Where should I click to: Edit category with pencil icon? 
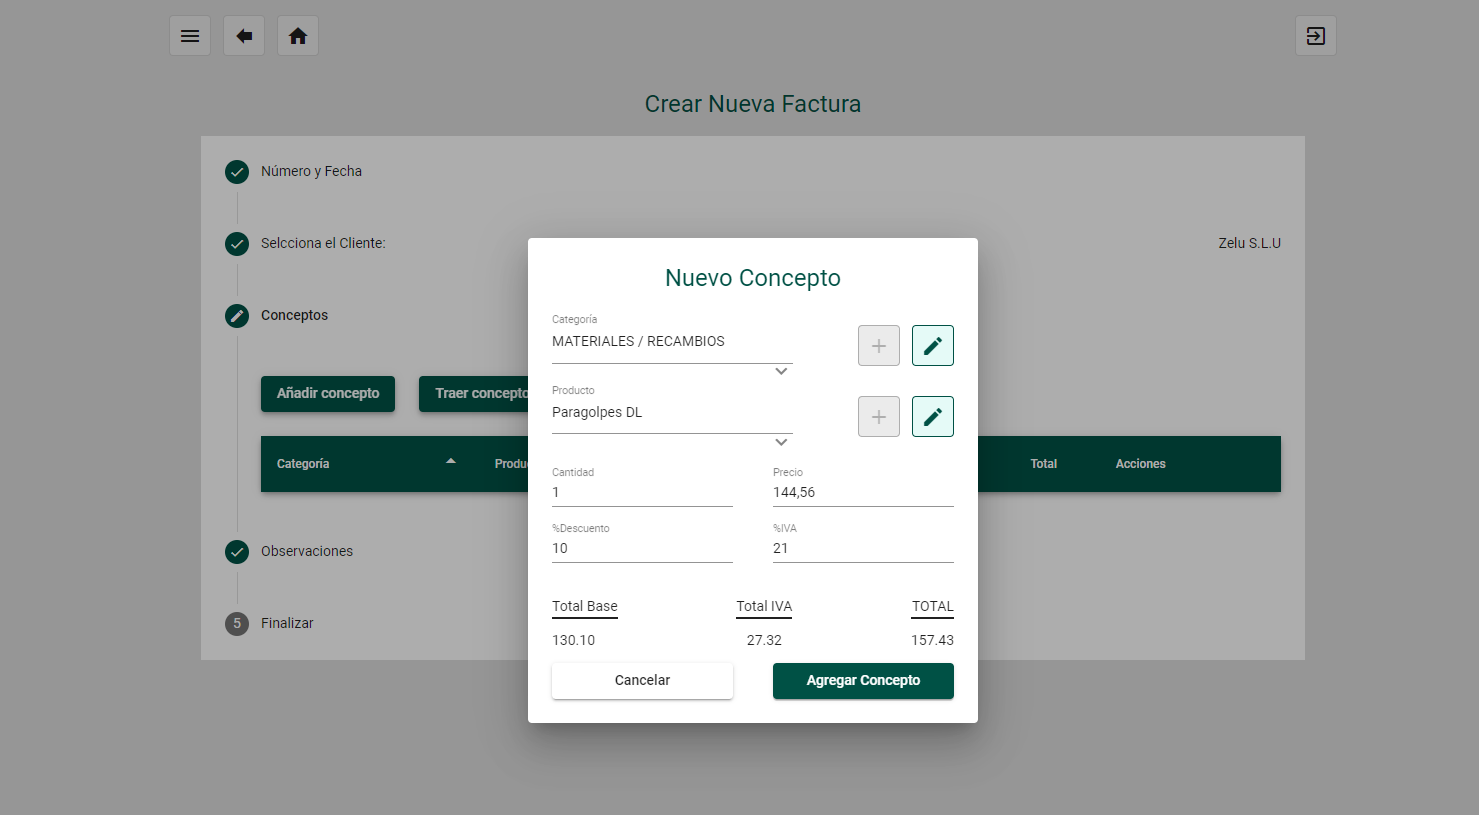click(932, 346)
